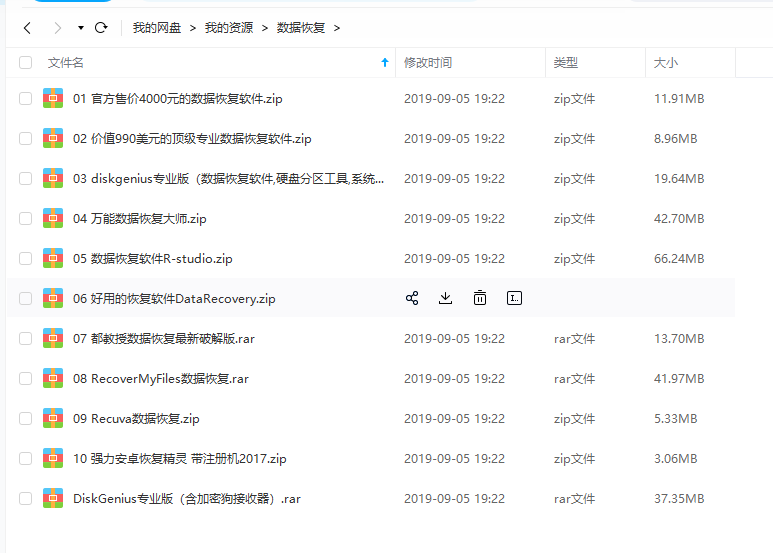Image resolution: width=773 pixels, height=553 pixels.
Task: Check the box for 04 万能数据恢复大师
Action: tap(26, 218)
